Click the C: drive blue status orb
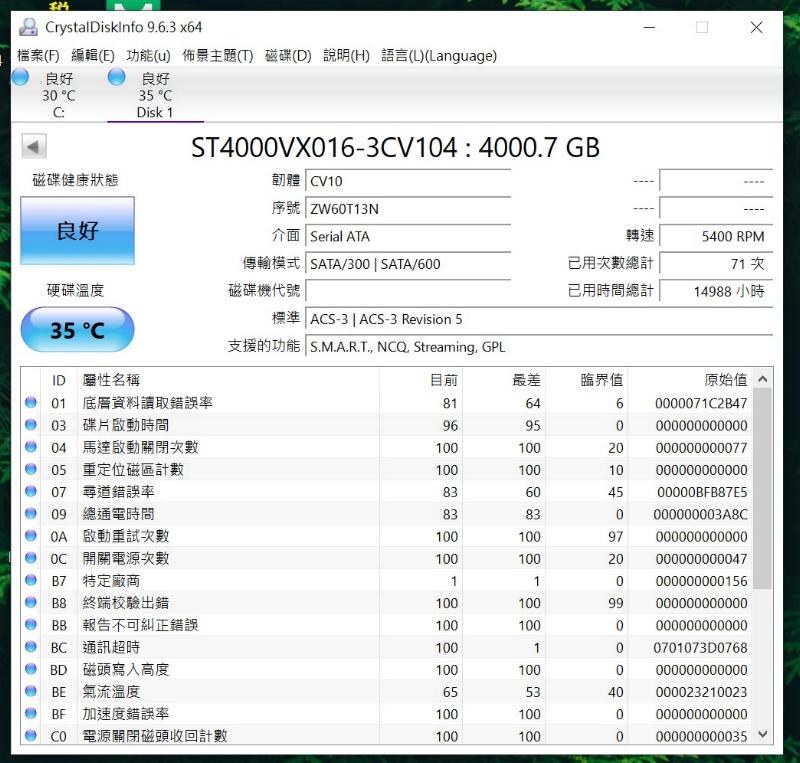The width and height of the screenshot is (800, 763). click(20, 78)
